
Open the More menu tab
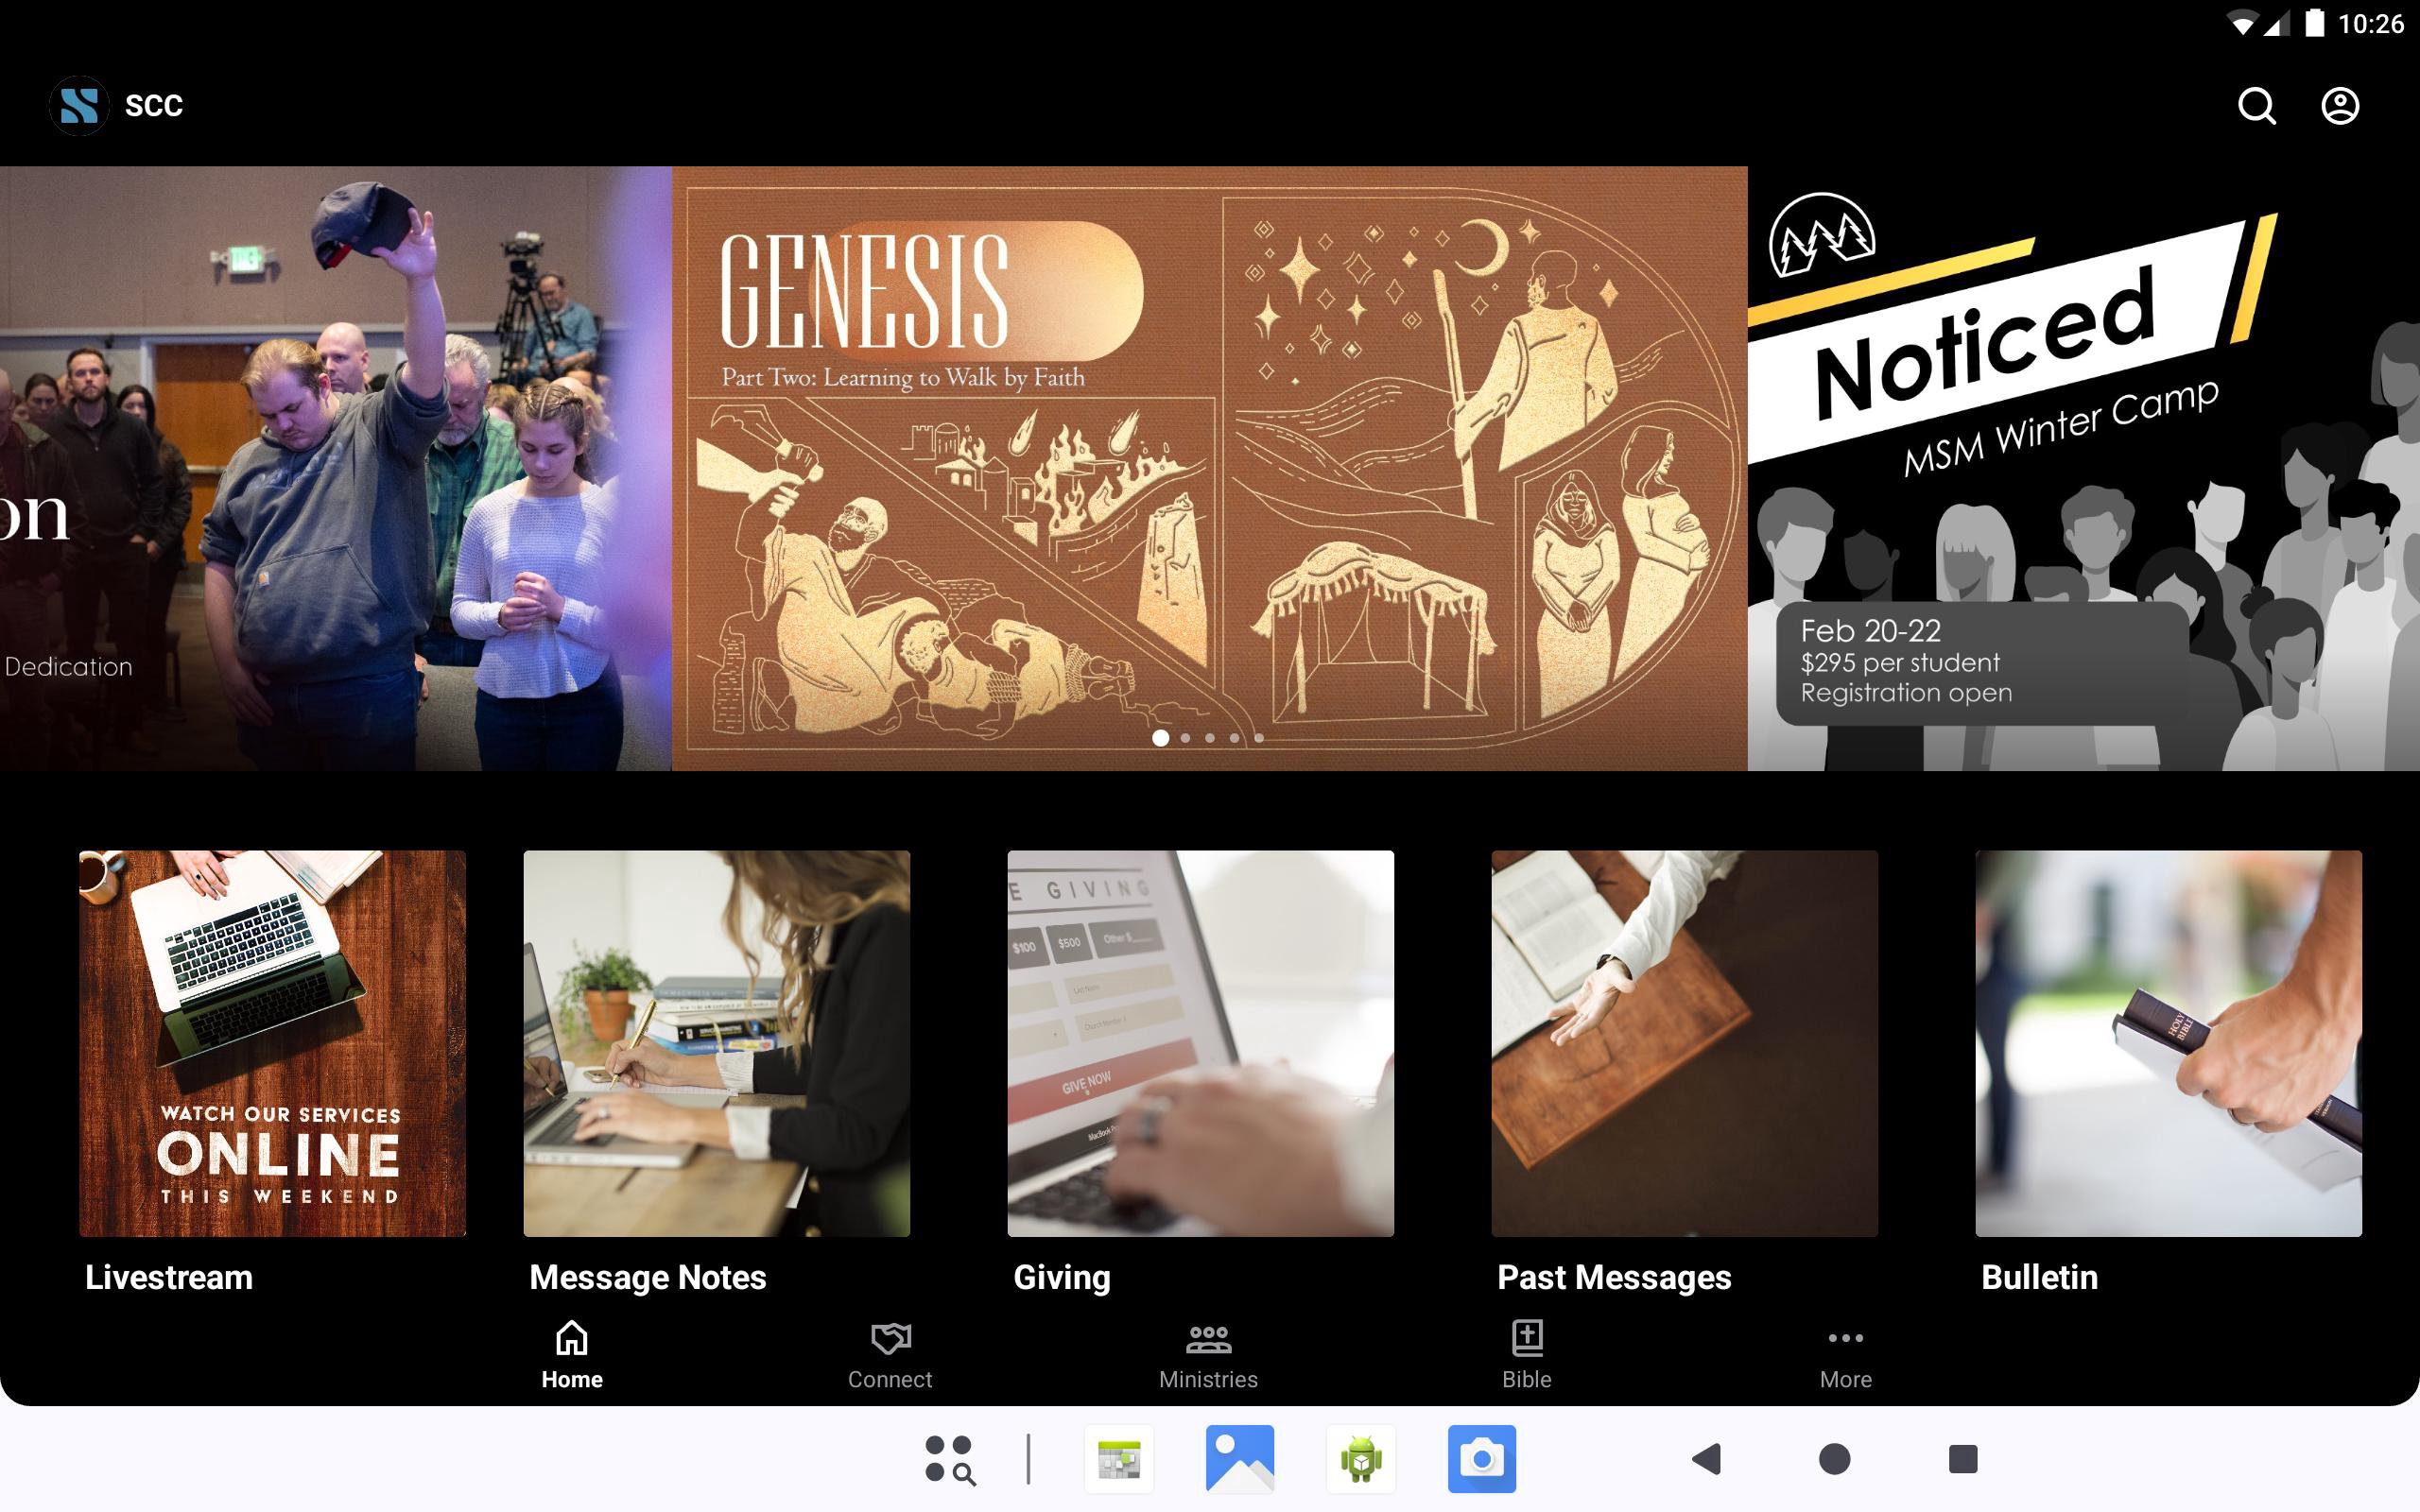1845,1355
